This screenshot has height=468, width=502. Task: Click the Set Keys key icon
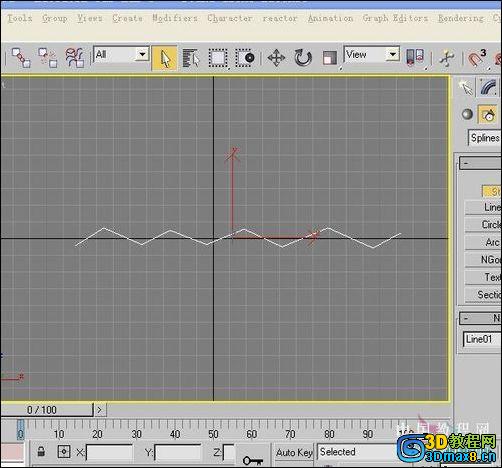click(x=253, y=460)
